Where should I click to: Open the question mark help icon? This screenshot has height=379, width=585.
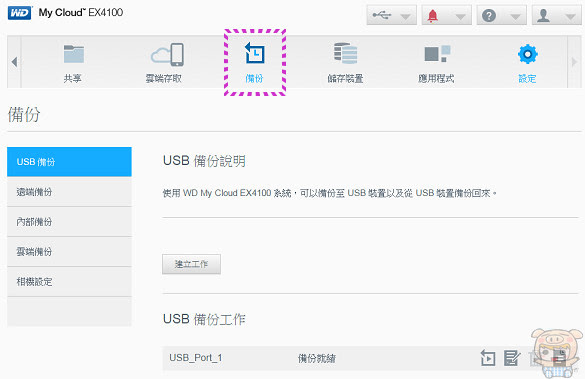coord(489,16)
